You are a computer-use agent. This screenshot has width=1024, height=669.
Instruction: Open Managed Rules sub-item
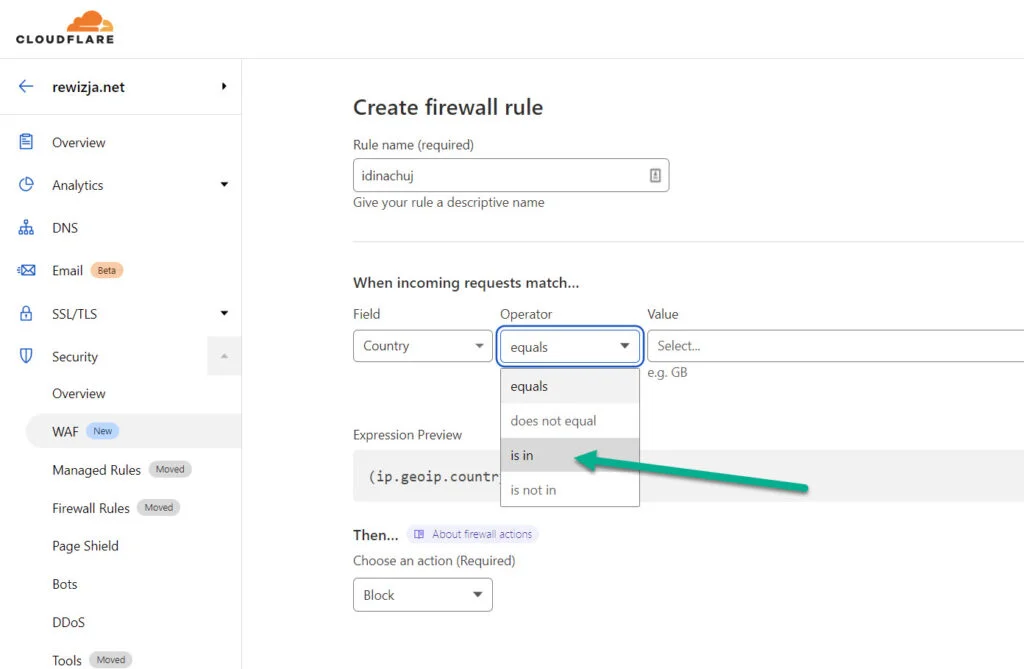click(x=97, y=470)
